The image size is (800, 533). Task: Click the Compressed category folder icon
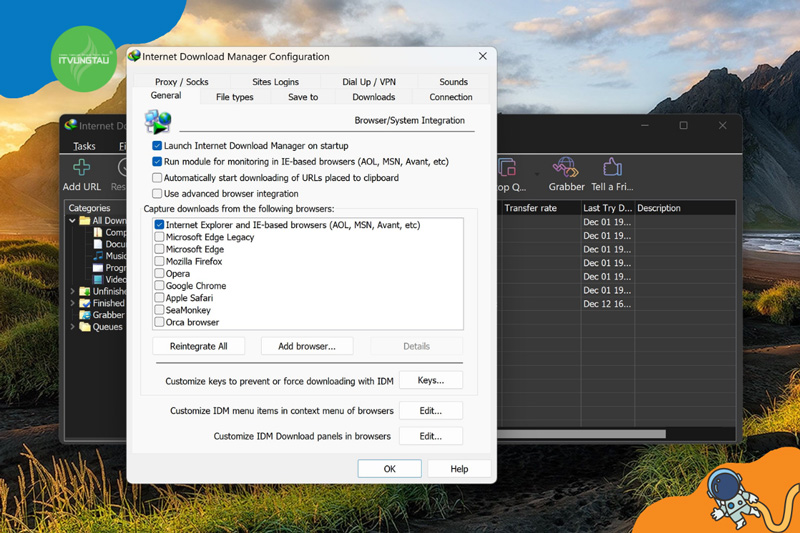click(x=98, y=232)
